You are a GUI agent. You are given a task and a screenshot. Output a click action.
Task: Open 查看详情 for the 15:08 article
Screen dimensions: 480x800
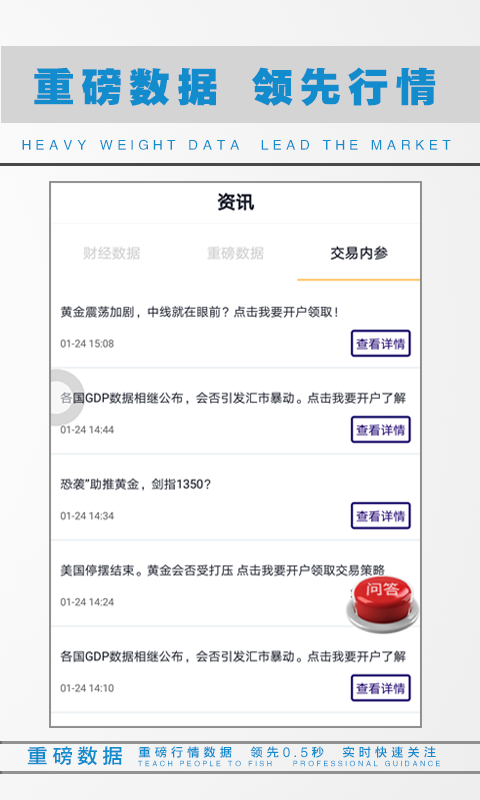[x=381, y=343]
